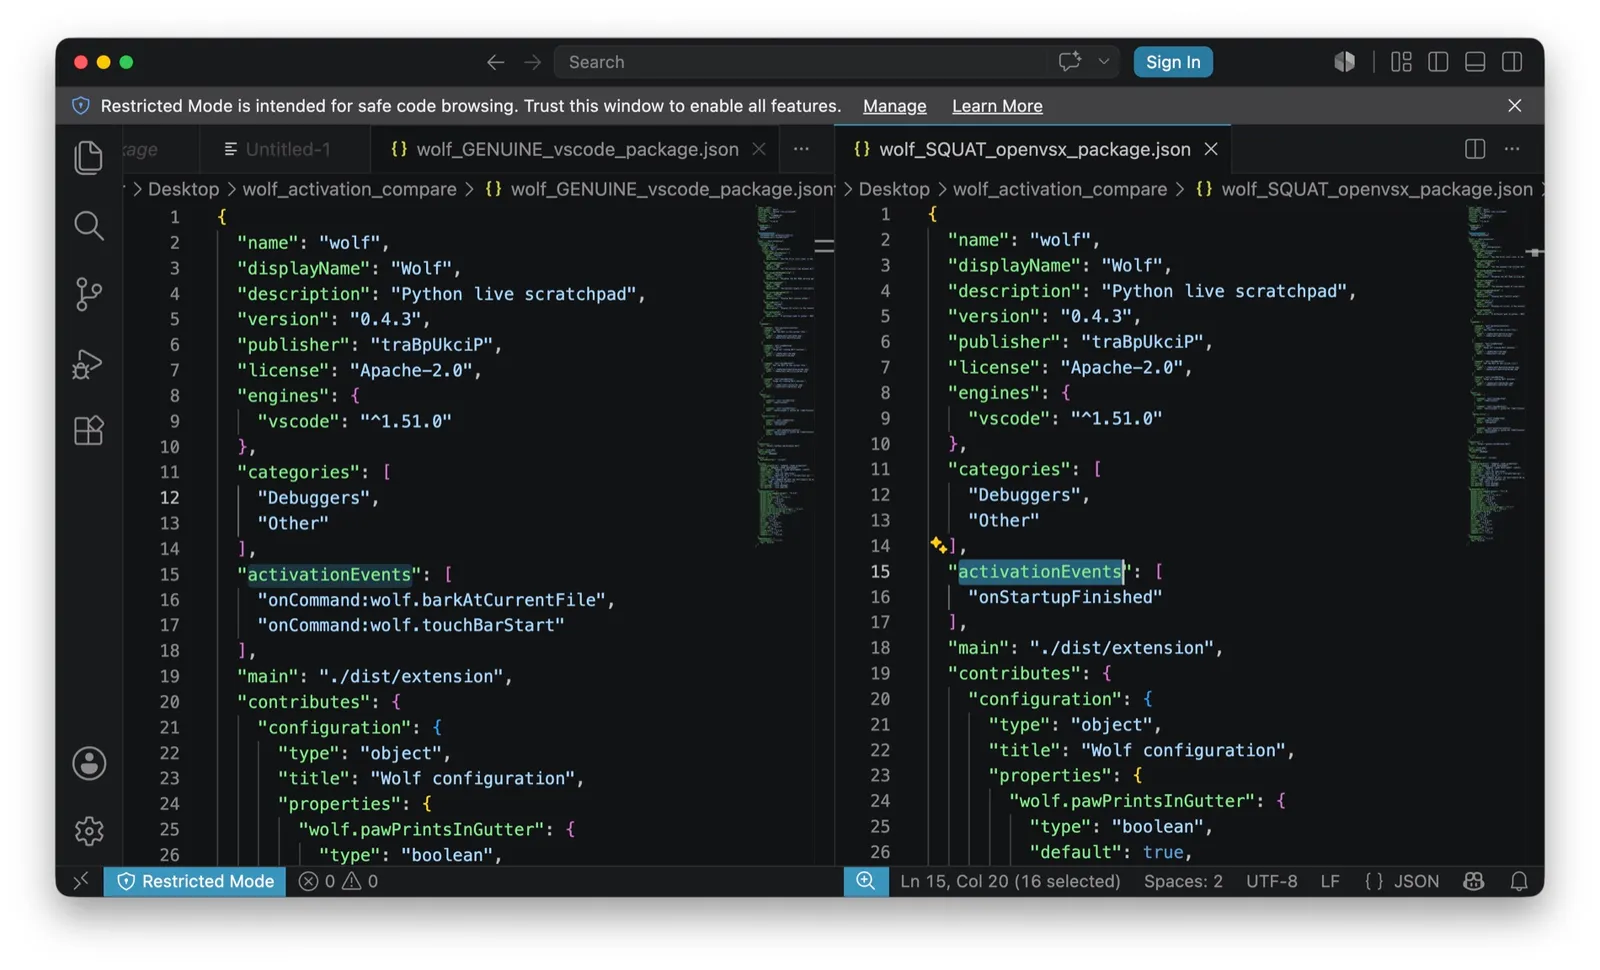Click the zoom magnifier status icon
The image size is (1600, 970).
[866, 881]
